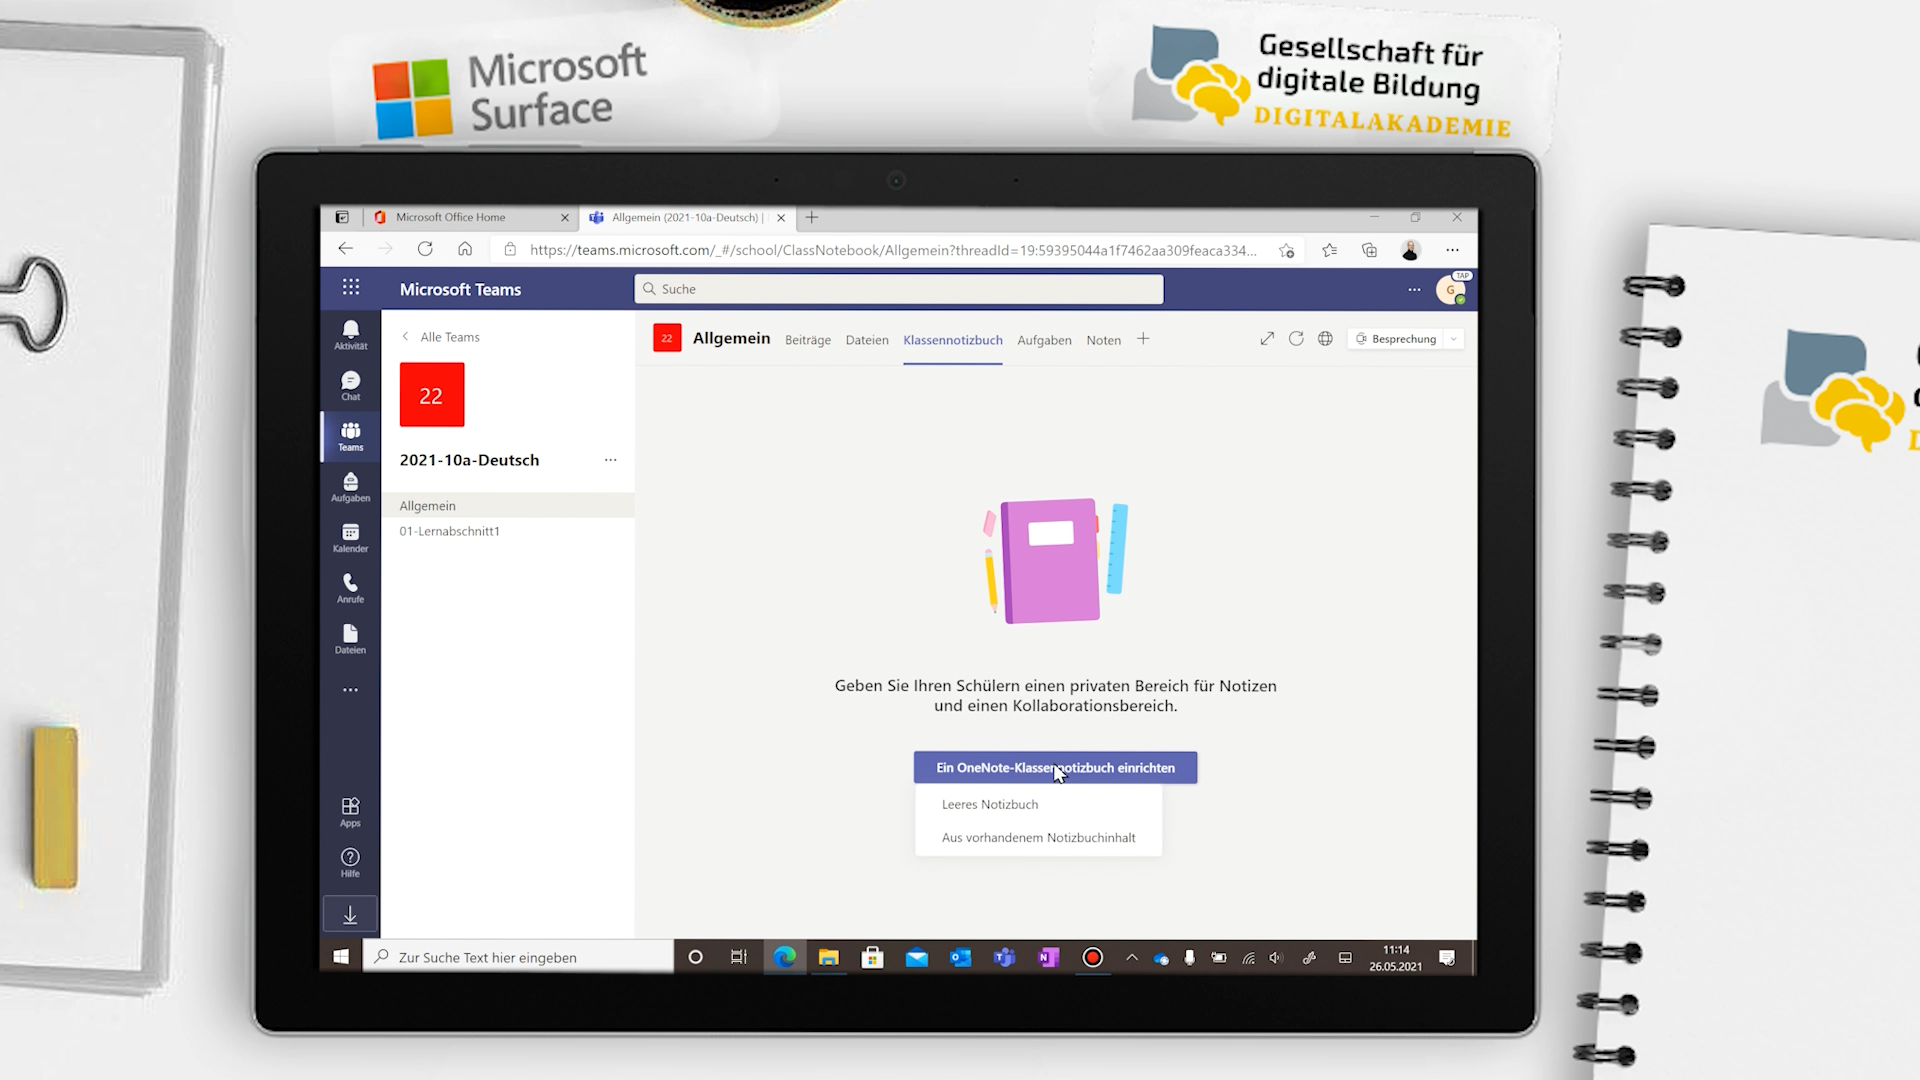This screenshot has width=1920, height=1080.
Task: Reload the Klassennotizbuch tab
Action: tap(1296, 339)
